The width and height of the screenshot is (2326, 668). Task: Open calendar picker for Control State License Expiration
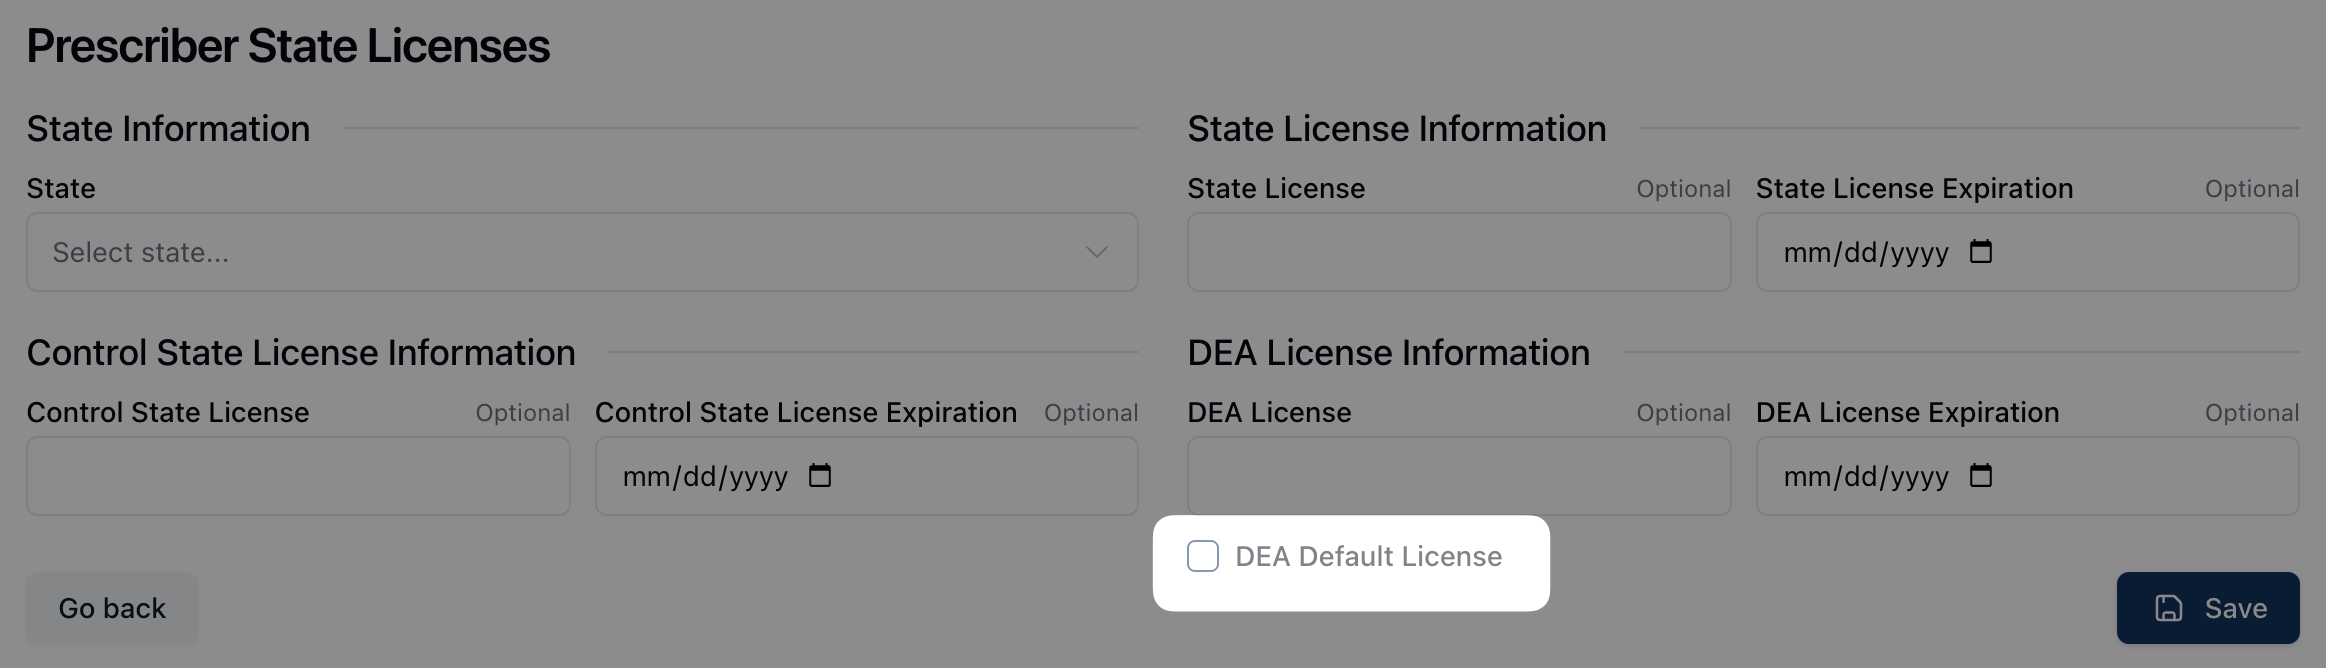(820, 476)
